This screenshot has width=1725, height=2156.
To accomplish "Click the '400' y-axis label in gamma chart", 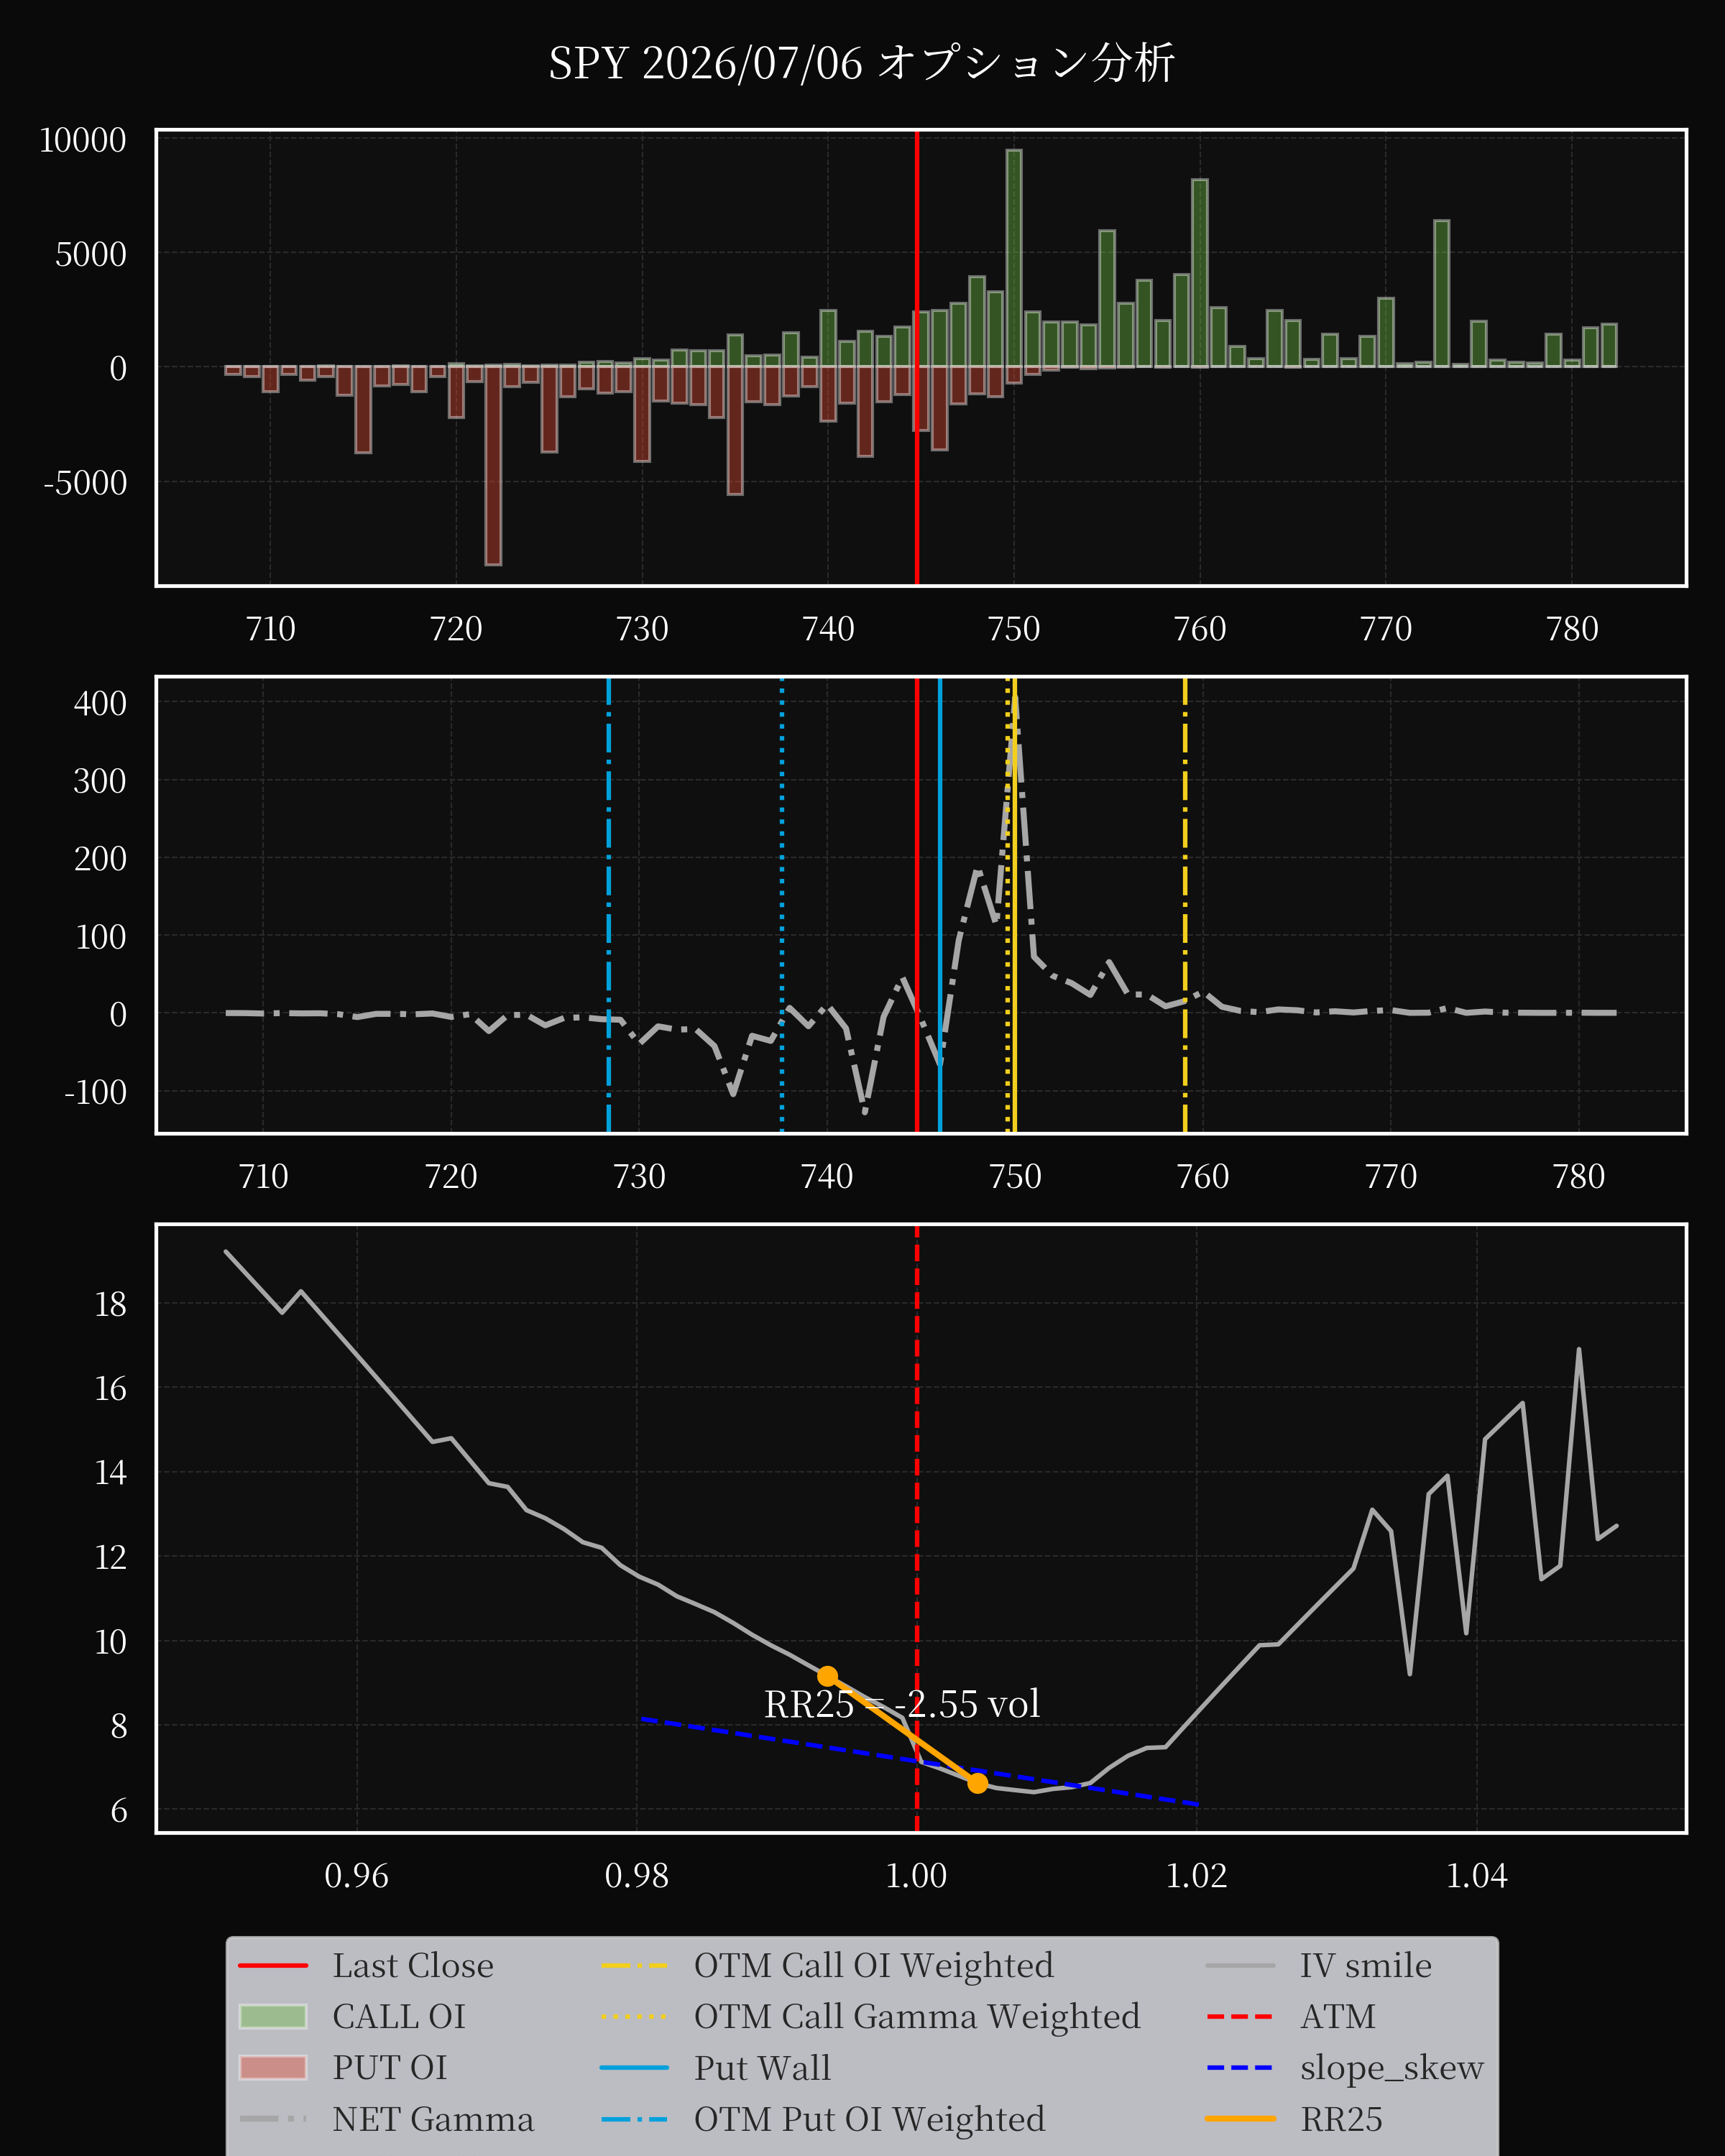I will point(100,704).
